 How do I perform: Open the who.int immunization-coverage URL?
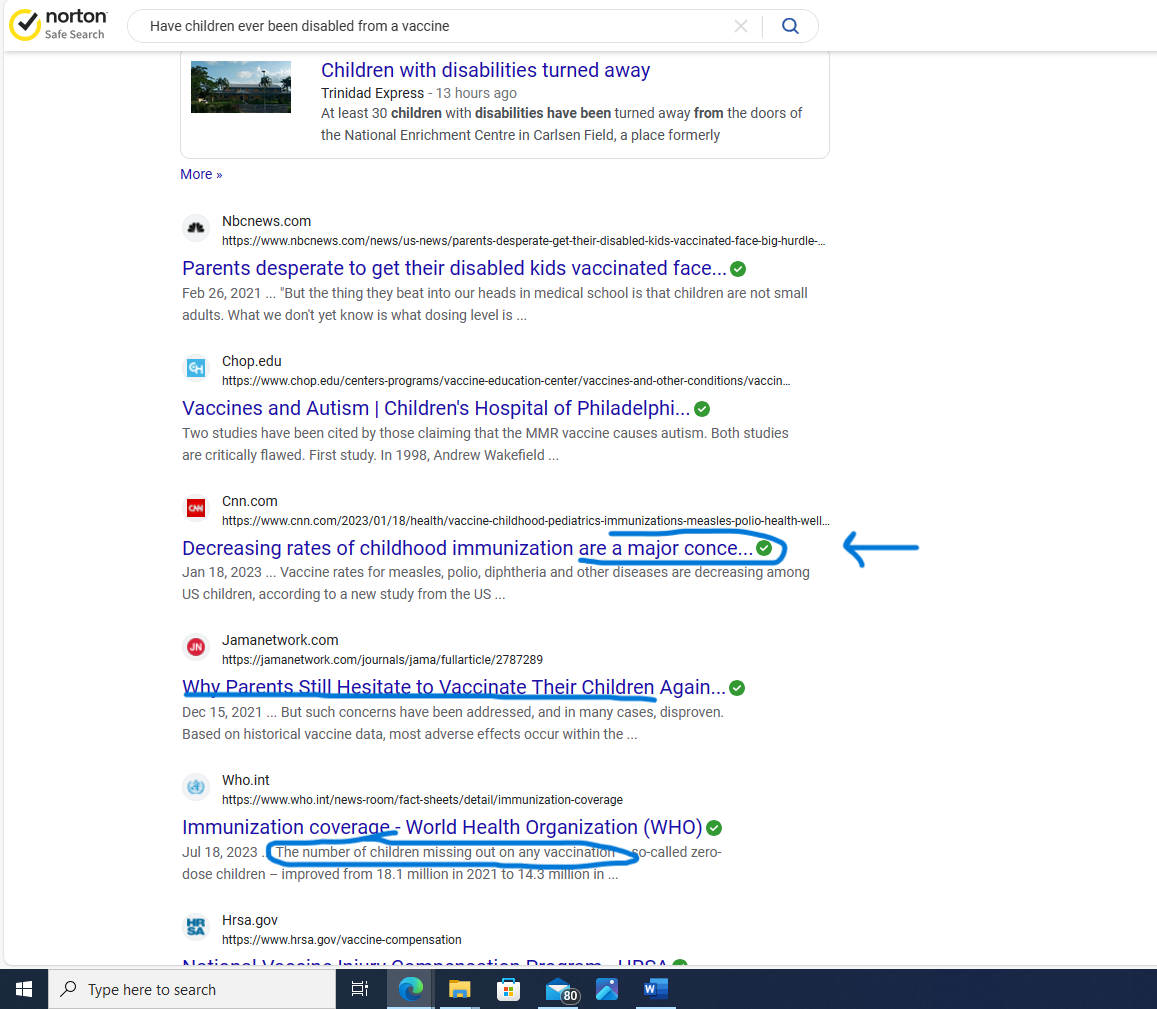pyautogui.click(x=422, y=799)
